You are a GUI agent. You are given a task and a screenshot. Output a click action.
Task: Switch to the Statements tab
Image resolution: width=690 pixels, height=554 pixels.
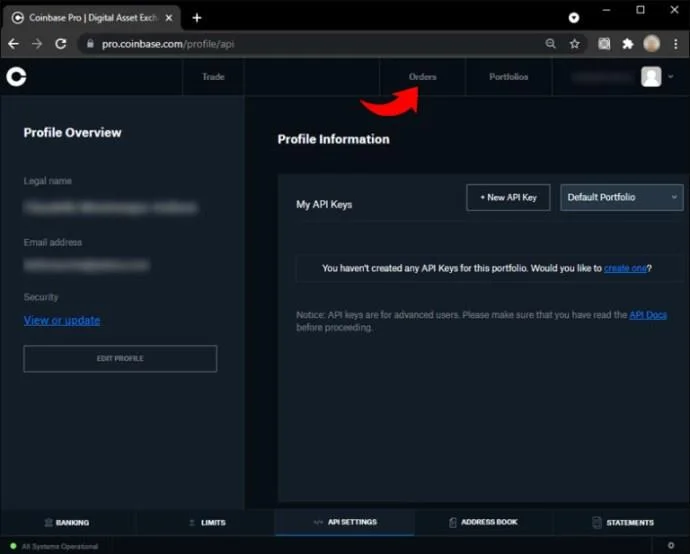tap(623, 523)
